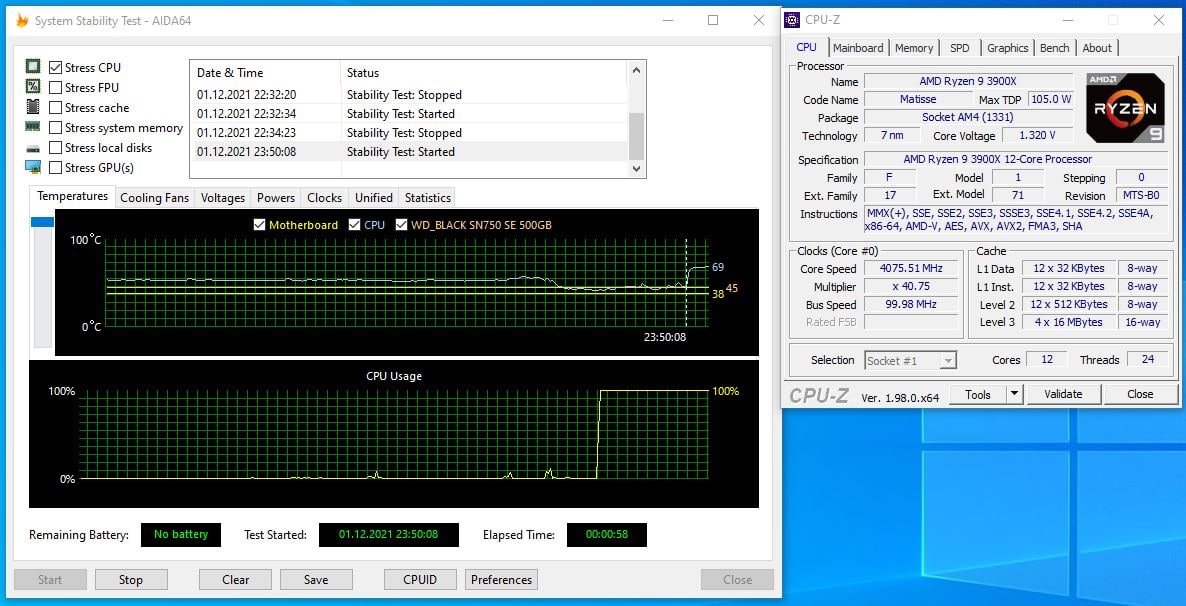Click the Close button in CPU-Z footer

[x=1140, y=394]
